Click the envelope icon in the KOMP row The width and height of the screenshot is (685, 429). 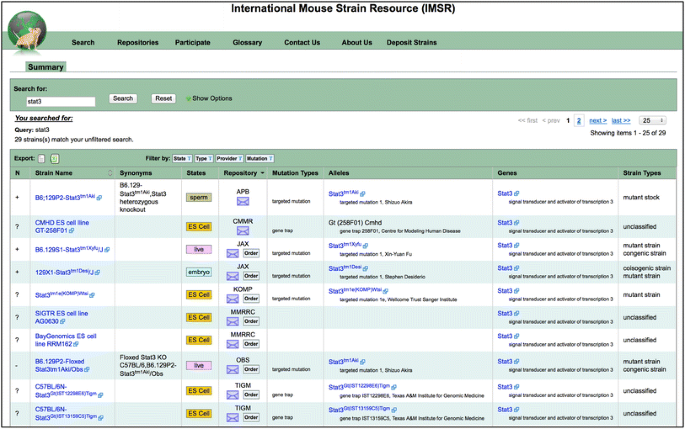pyautogui.click(x=234, y=296)
